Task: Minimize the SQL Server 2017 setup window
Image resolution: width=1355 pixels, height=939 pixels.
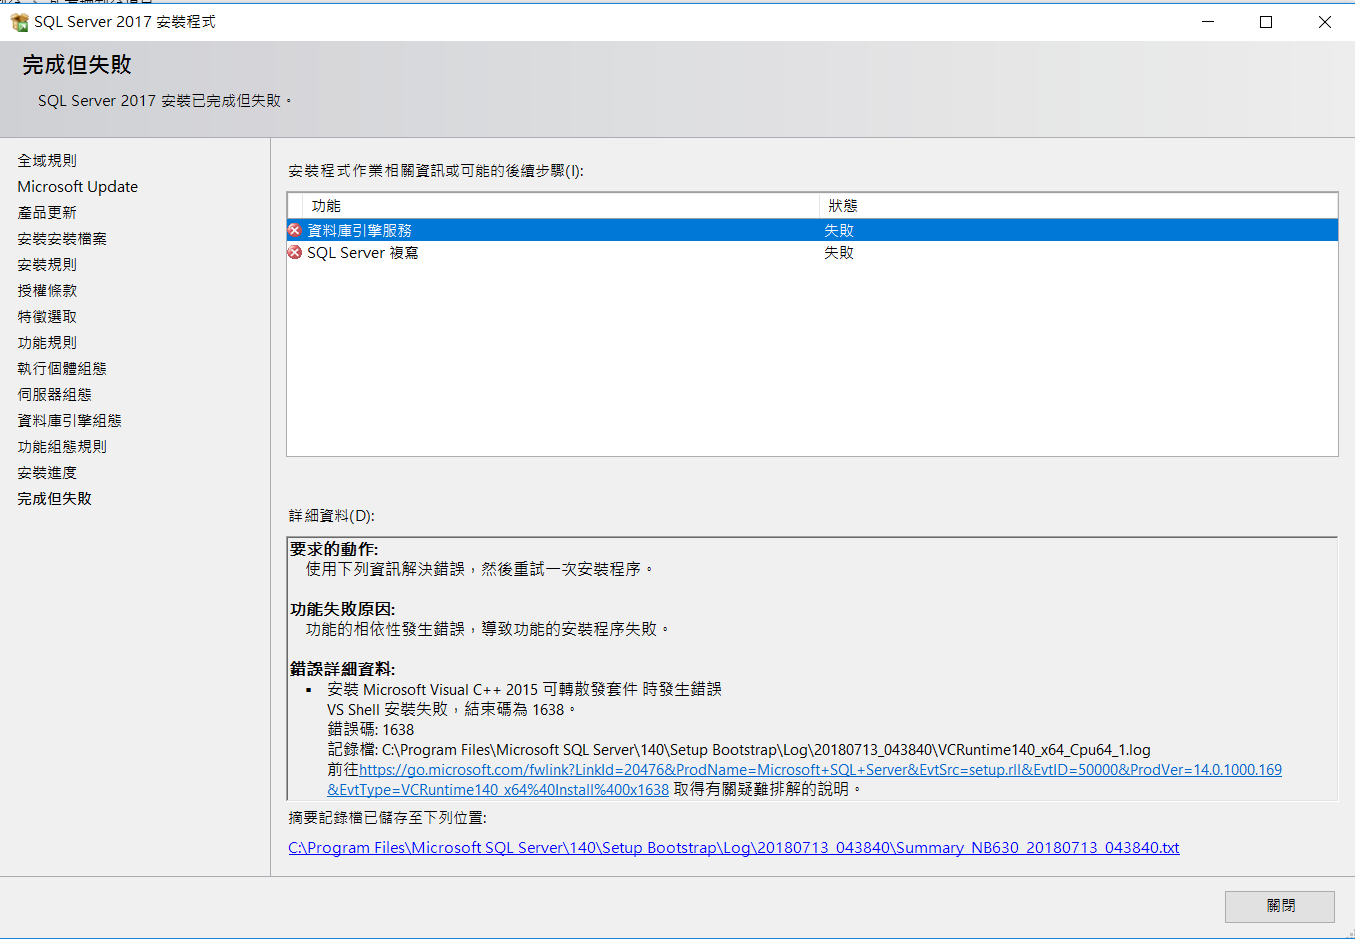Action: 1208,22
